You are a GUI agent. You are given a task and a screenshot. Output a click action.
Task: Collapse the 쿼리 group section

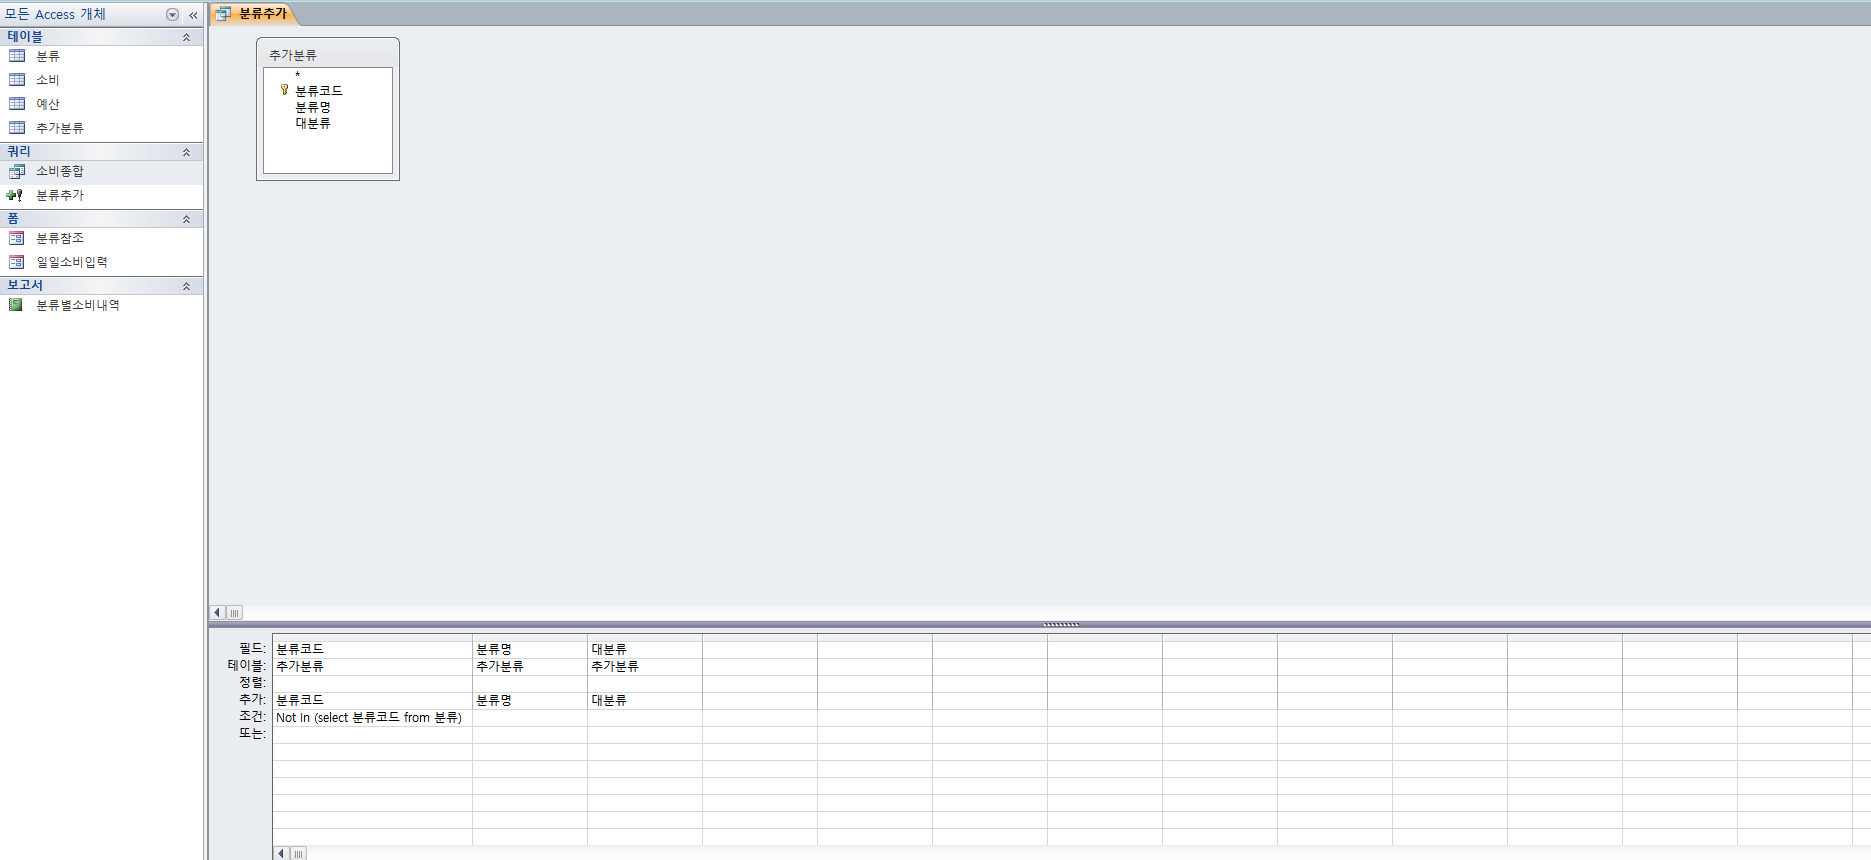point(186,152)
